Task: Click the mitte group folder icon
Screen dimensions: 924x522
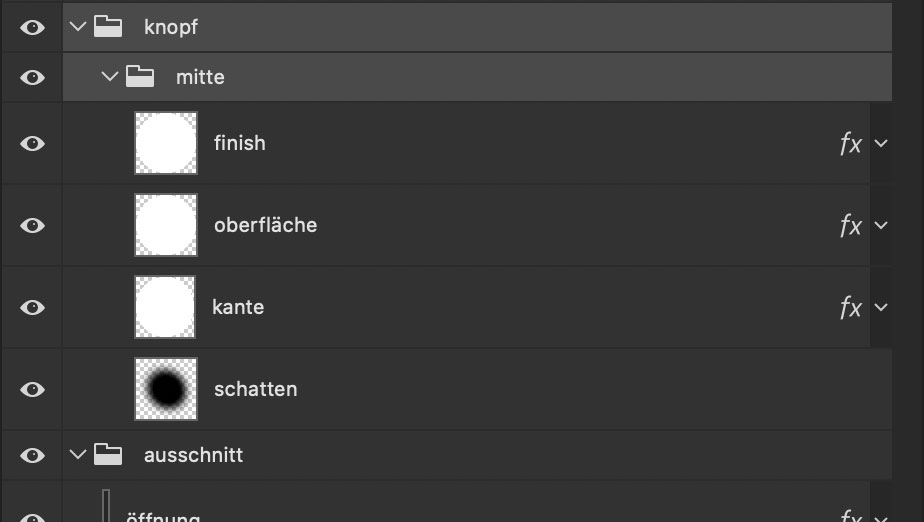Action: point(140,77)
